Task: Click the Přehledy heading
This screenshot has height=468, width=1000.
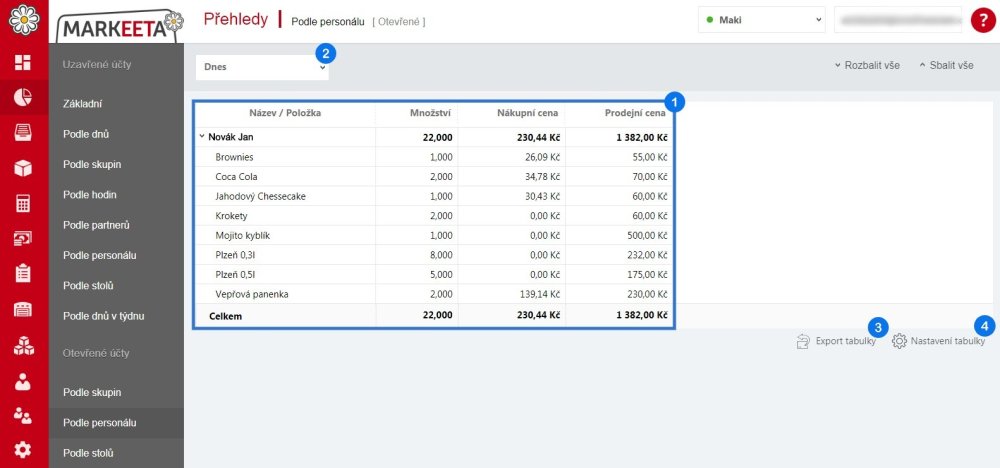Action: click(x=235, y=19)
